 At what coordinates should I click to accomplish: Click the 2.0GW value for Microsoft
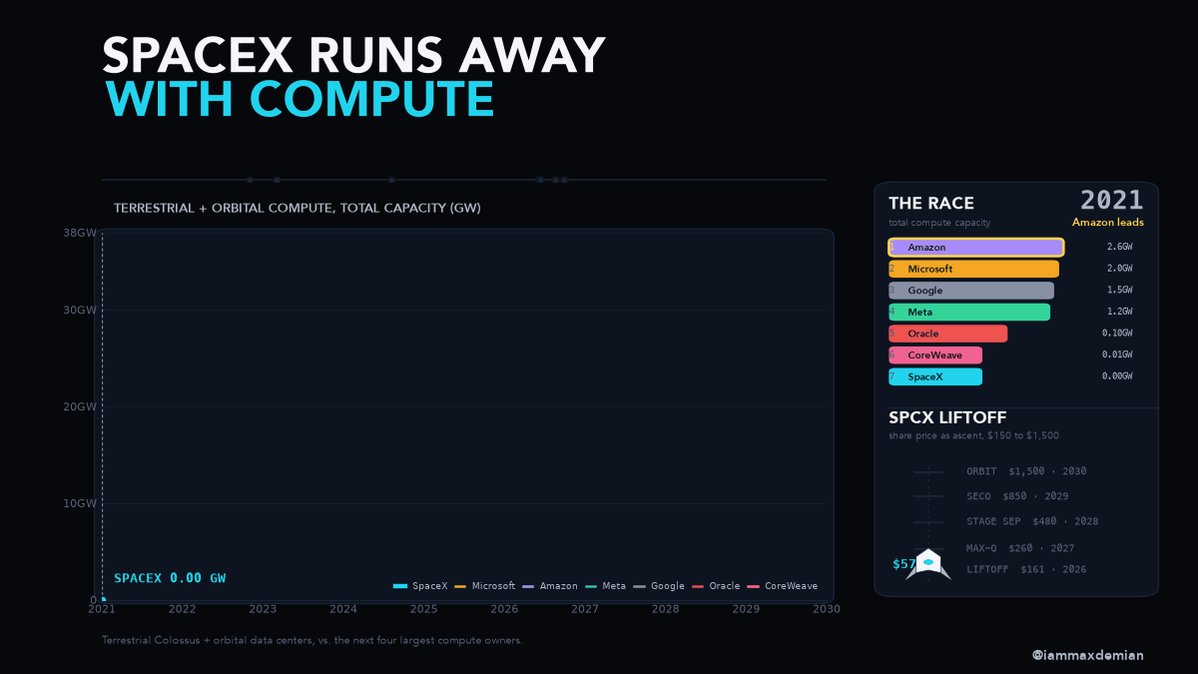point(1120,268)
